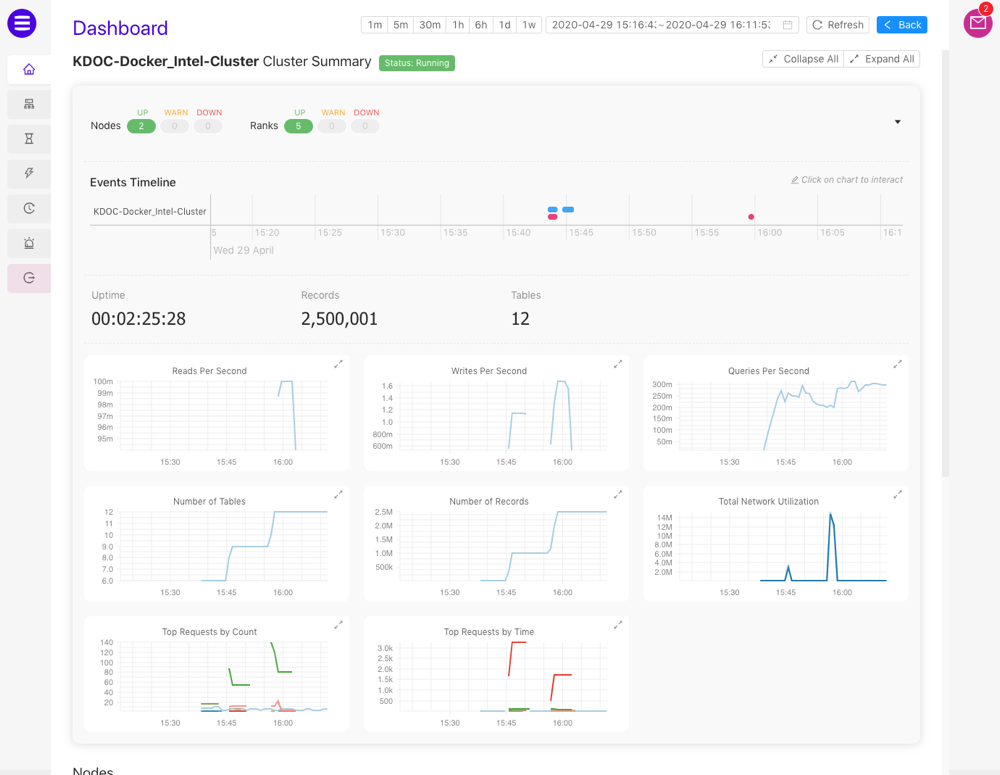Viewport: 1000px width, 775px height.
Task: Collapse the Nodes and Ranks summary panel
Action: coord(897,120)
